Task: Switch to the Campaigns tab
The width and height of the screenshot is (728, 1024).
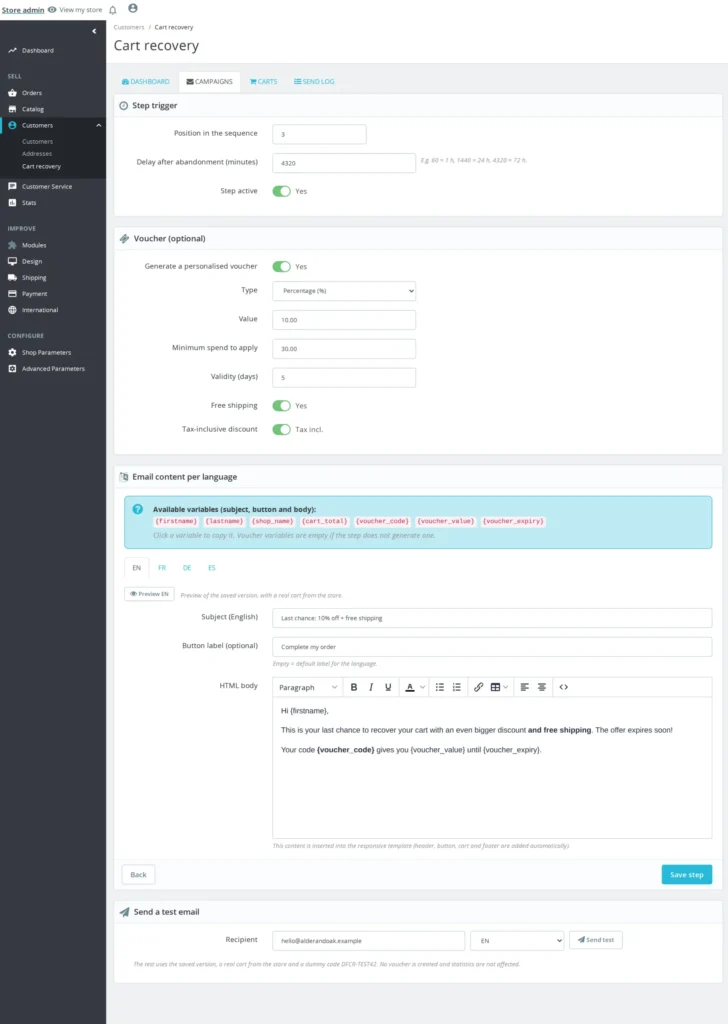Action: 210,82
